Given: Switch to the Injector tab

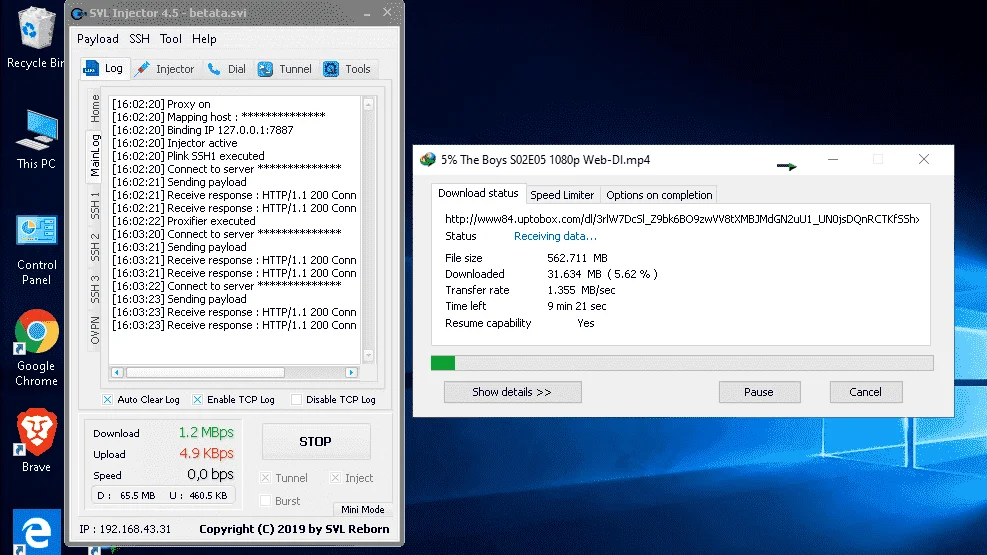Looking at the screenshot, I should (166, 69).
